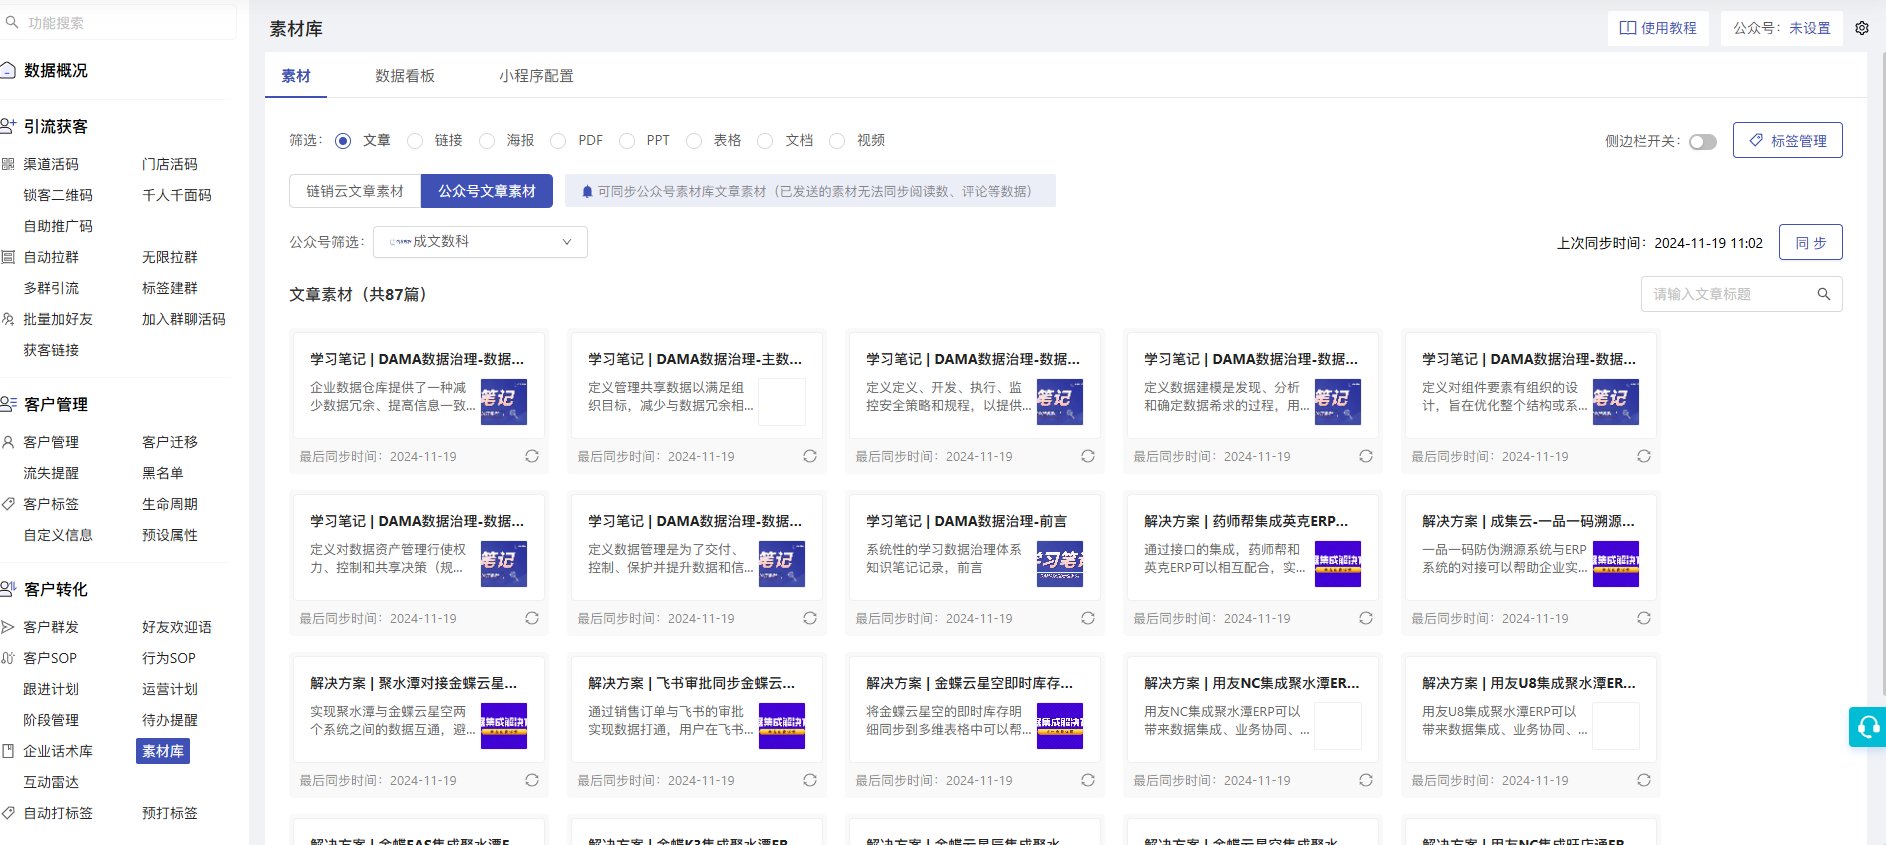
Task: Switch to the 小程序配置 tab
Action: [x=536, y=76]
